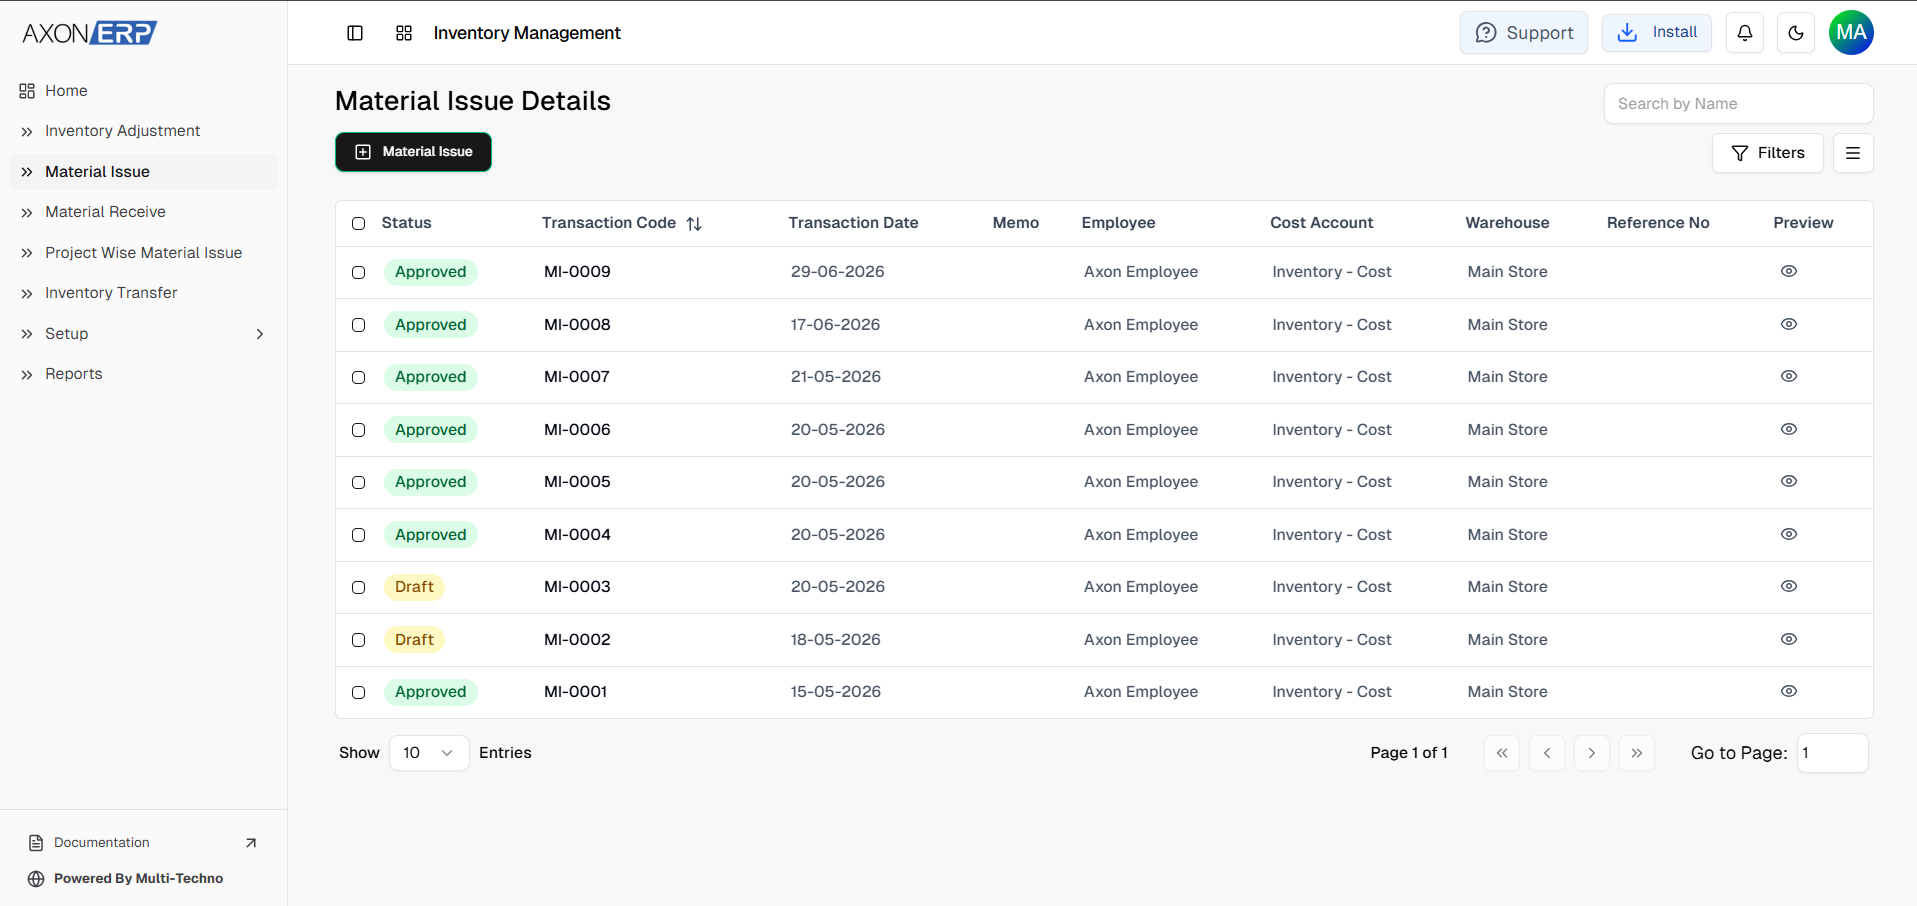1917x906 pixels.
Task: Click the globe icon beside Powered By
Action: (36, 879)
